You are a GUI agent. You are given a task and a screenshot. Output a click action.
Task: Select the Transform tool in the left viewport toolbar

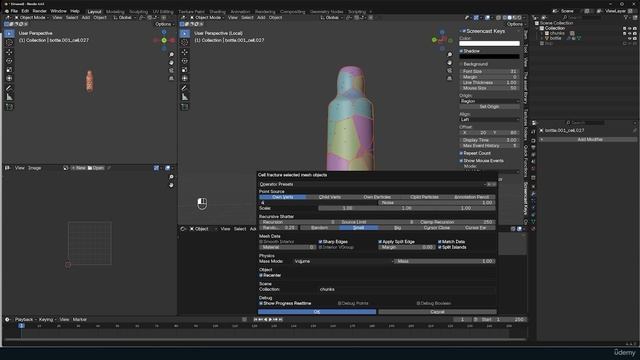(9, 78)
